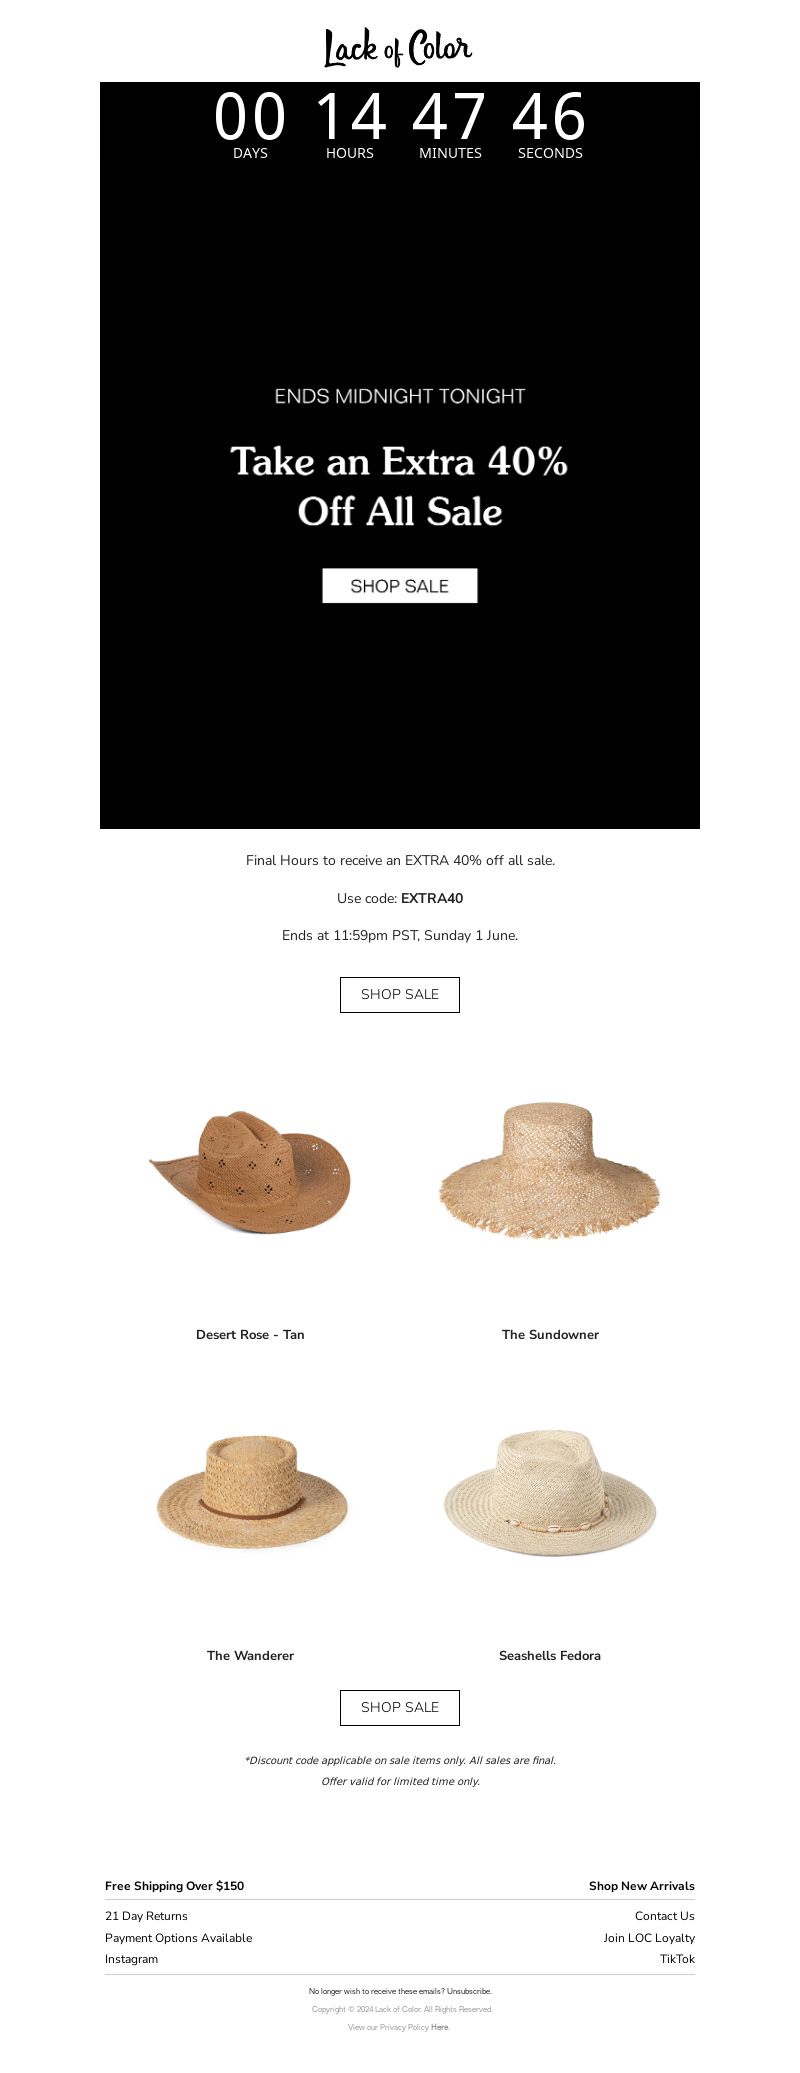Click The Wanderer product name
The width and height of the screenshot is (800, 2073).
point(250,1656)
